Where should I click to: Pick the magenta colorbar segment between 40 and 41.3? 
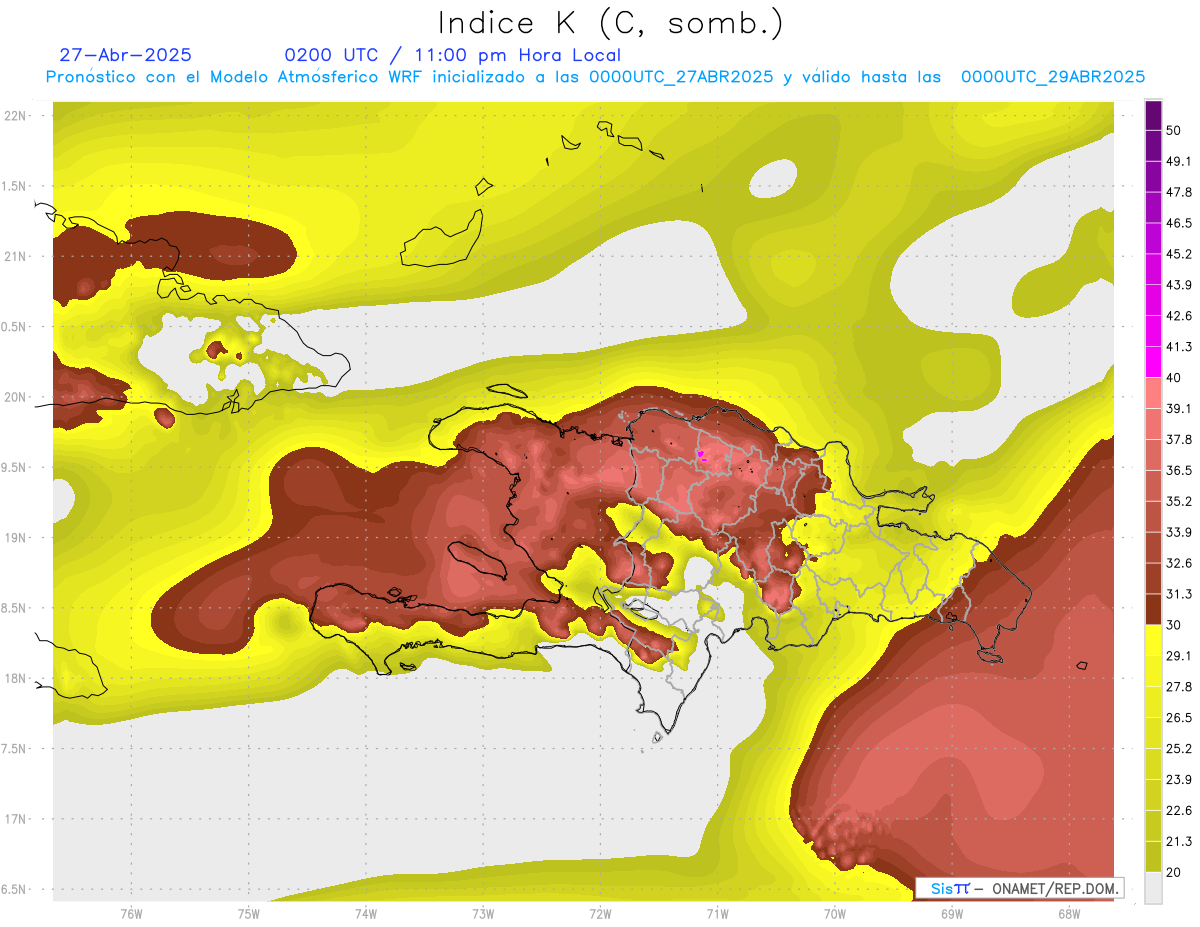pyautogui.click(x=1153, y=362)
